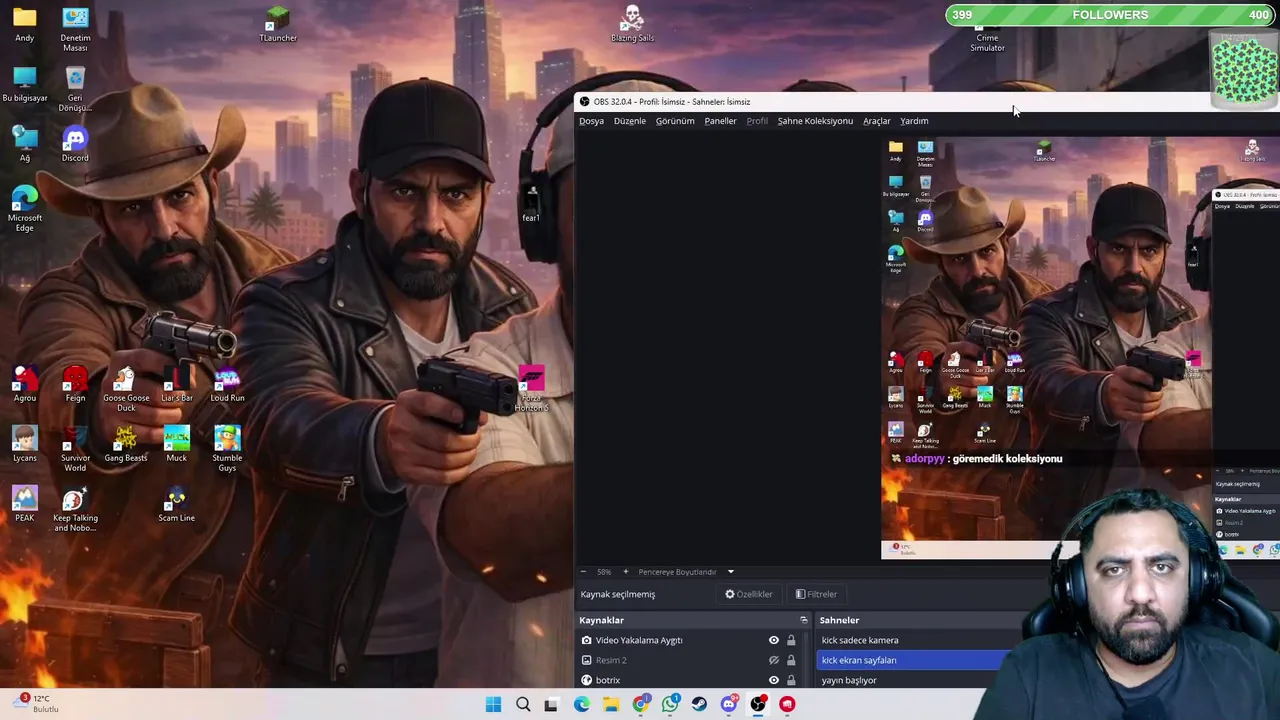
Task: Pop out the Kaynaklar dock panel
Action: point(803,620)
